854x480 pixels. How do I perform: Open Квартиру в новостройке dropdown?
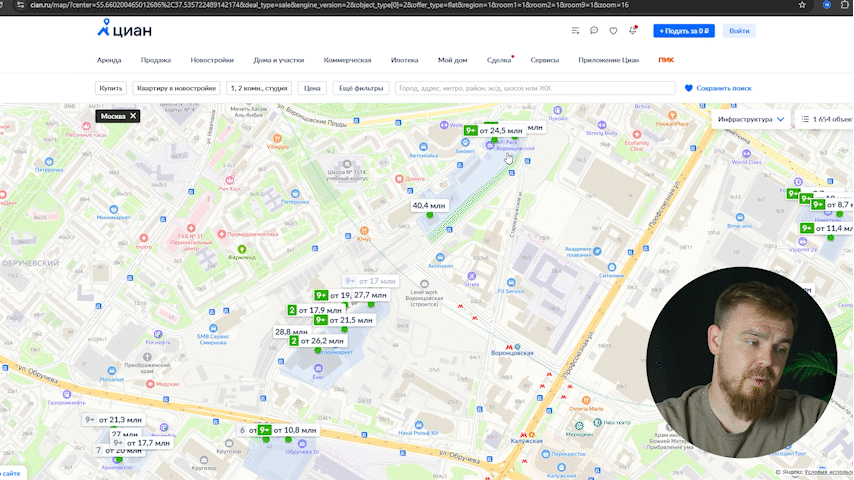176,88
